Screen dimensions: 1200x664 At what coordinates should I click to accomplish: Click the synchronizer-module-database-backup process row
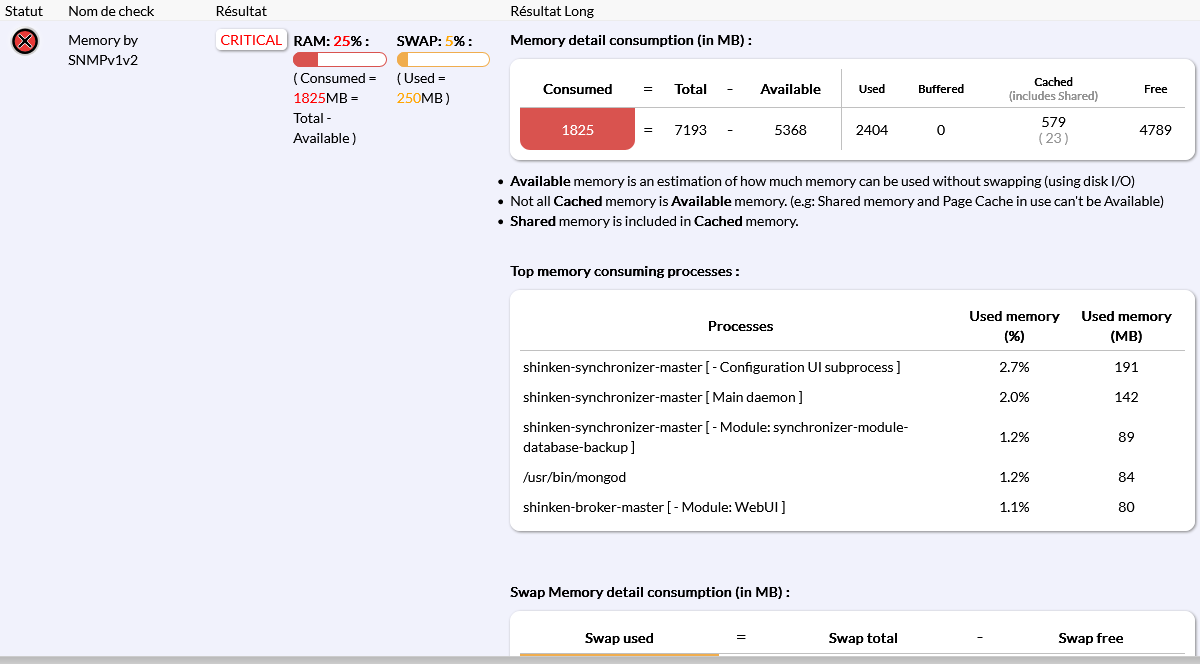click(x=714, y=437)
